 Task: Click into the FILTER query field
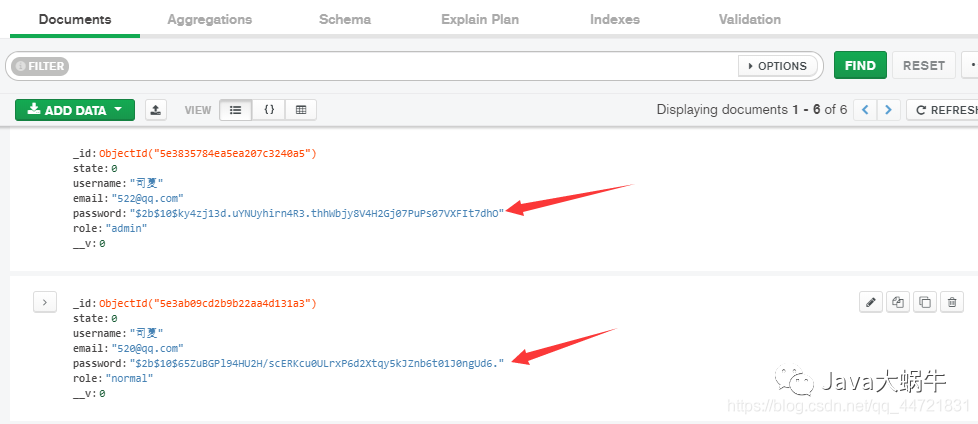[400, 66]
